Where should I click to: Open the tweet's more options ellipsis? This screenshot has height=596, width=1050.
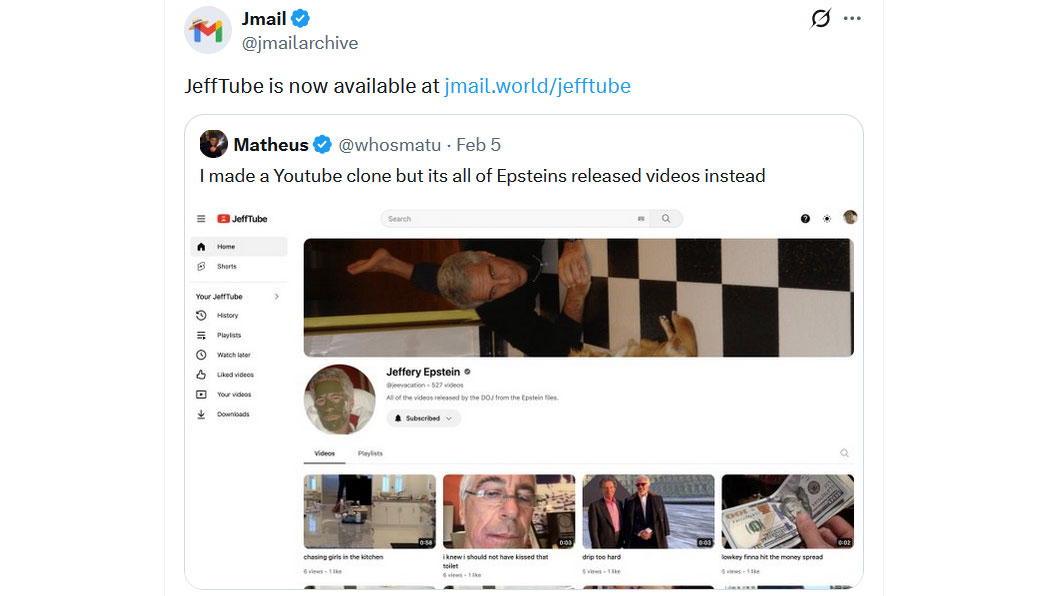tap(852, 19)
